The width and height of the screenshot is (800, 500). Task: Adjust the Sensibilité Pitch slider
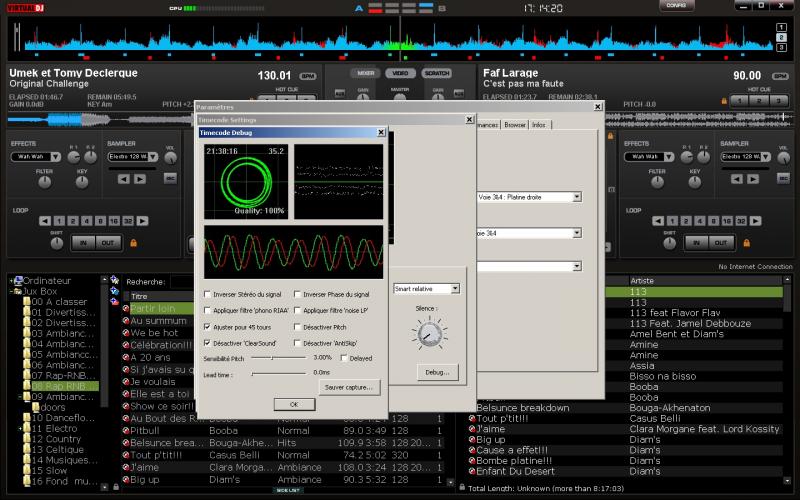coord(272,357)
